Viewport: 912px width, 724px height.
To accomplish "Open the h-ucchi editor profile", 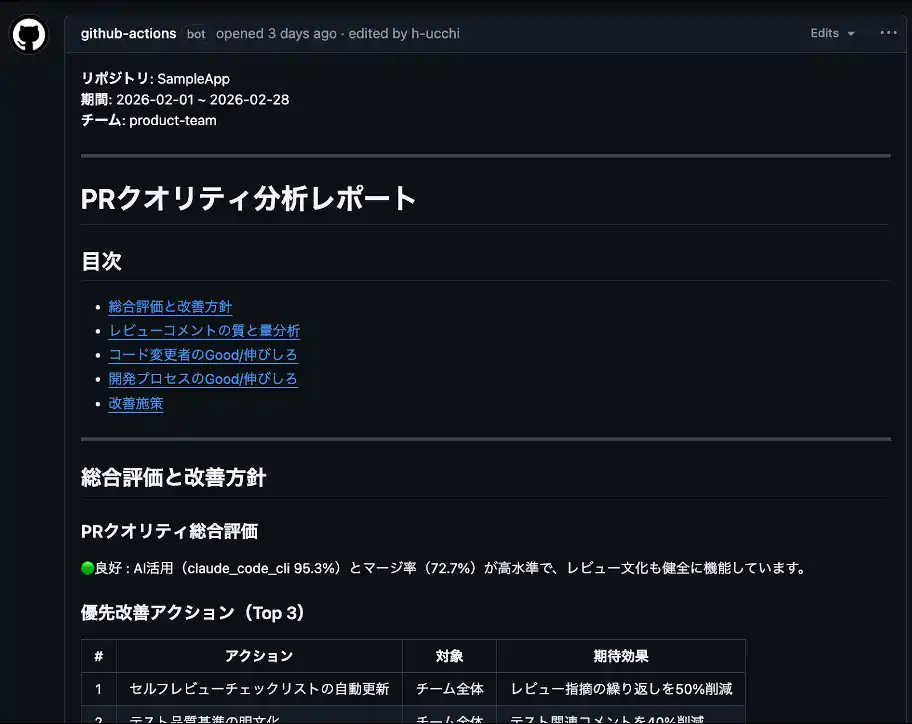I will (x=434, y=33).
